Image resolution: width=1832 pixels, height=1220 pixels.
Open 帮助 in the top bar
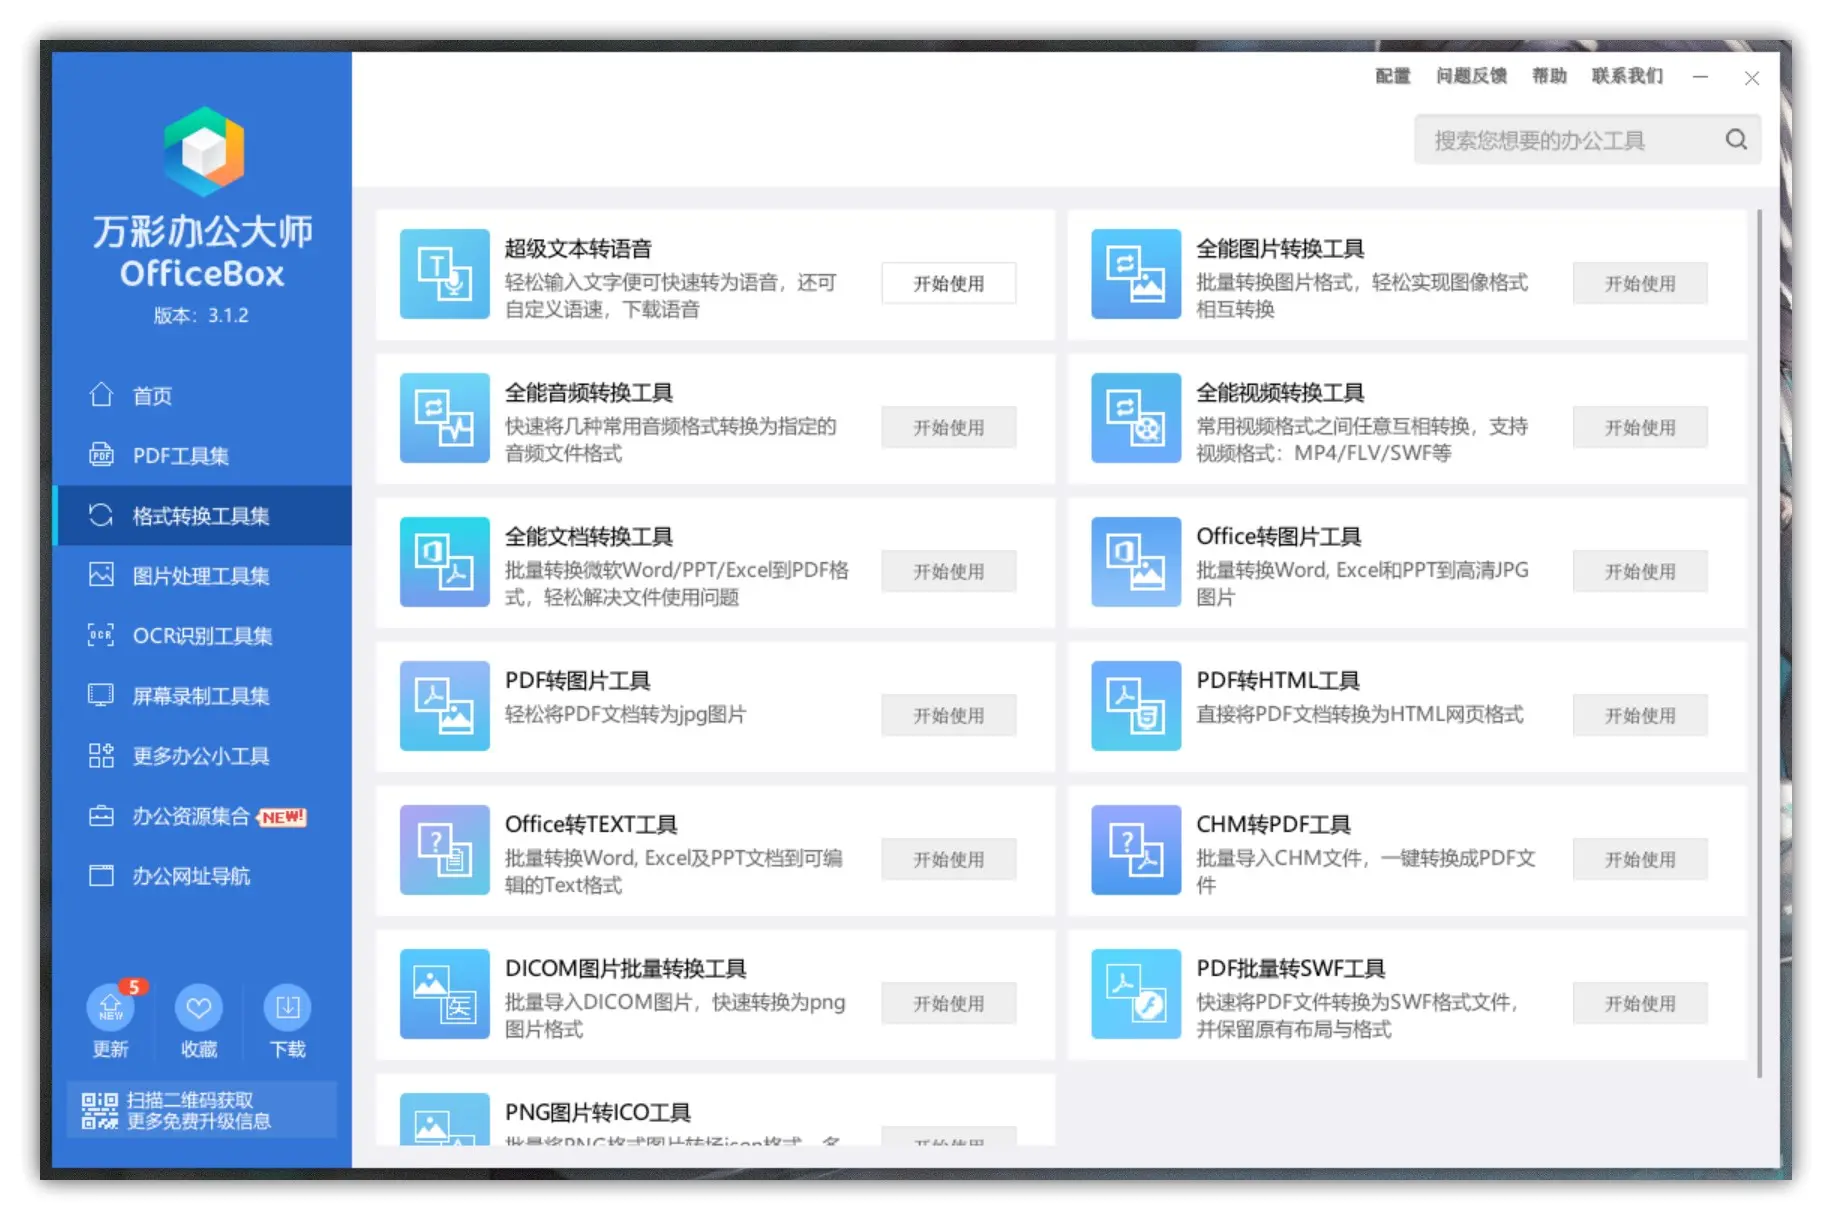click(1549, 76)
